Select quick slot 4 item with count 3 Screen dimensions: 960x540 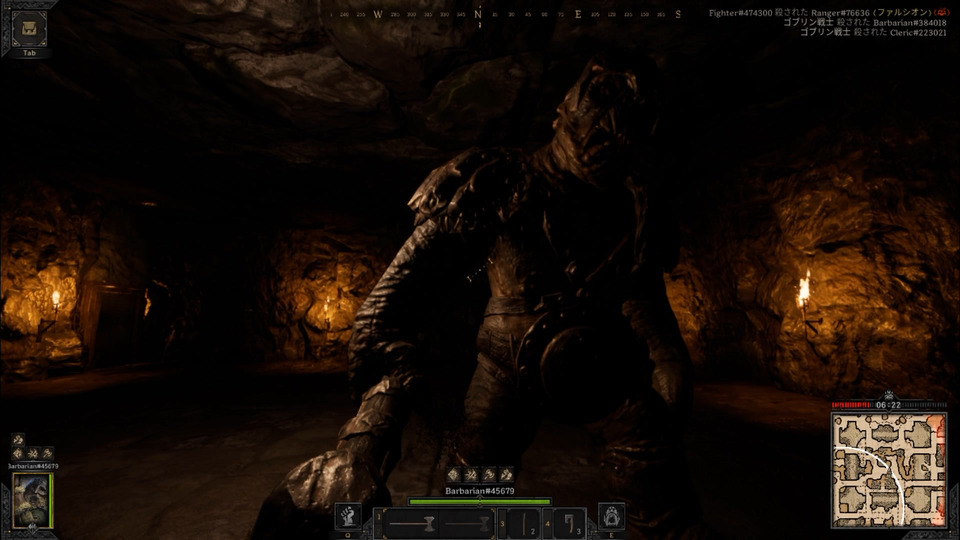click(x=569, y=524)
